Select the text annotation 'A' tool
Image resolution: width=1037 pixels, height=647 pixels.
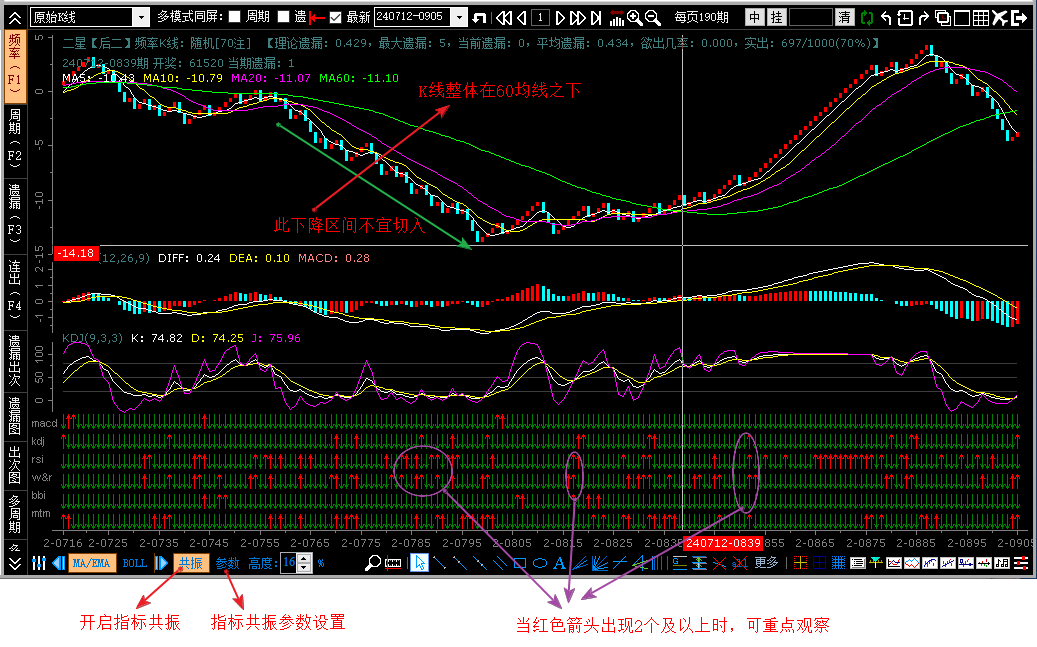coord(559,563)
